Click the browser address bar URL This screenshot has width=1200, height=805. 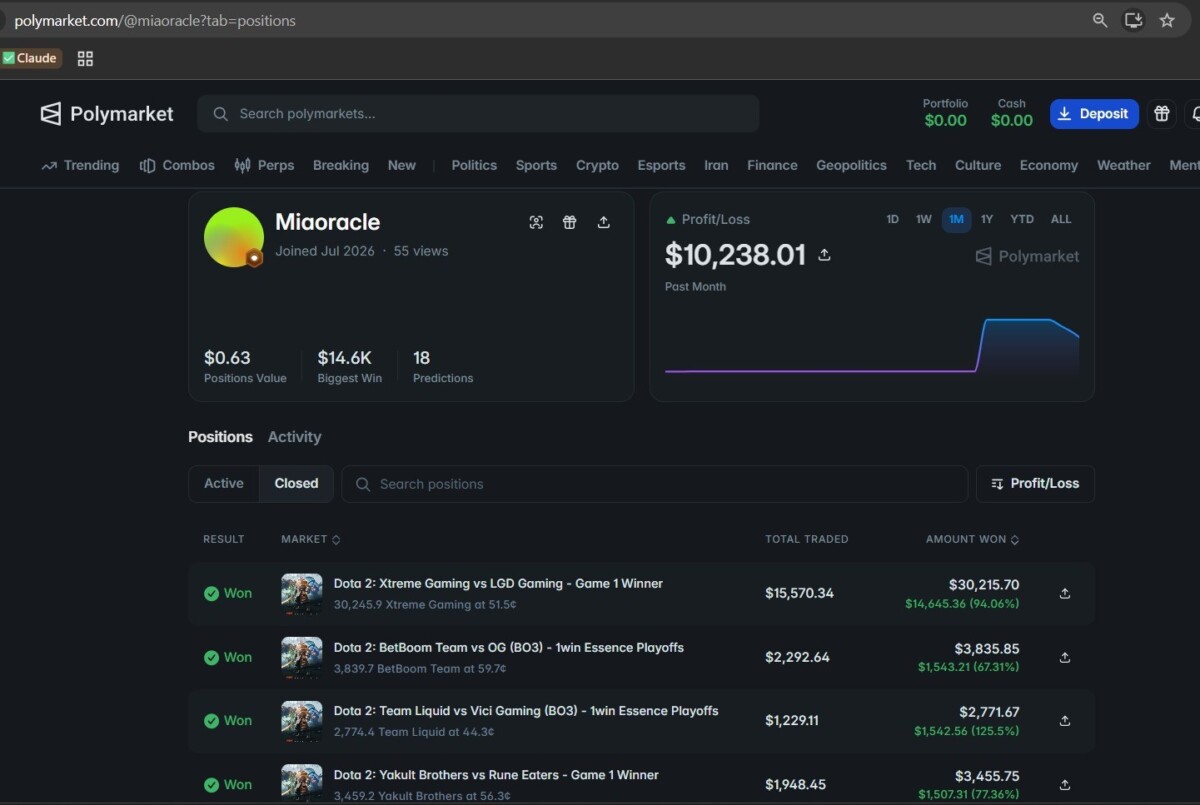155,20
